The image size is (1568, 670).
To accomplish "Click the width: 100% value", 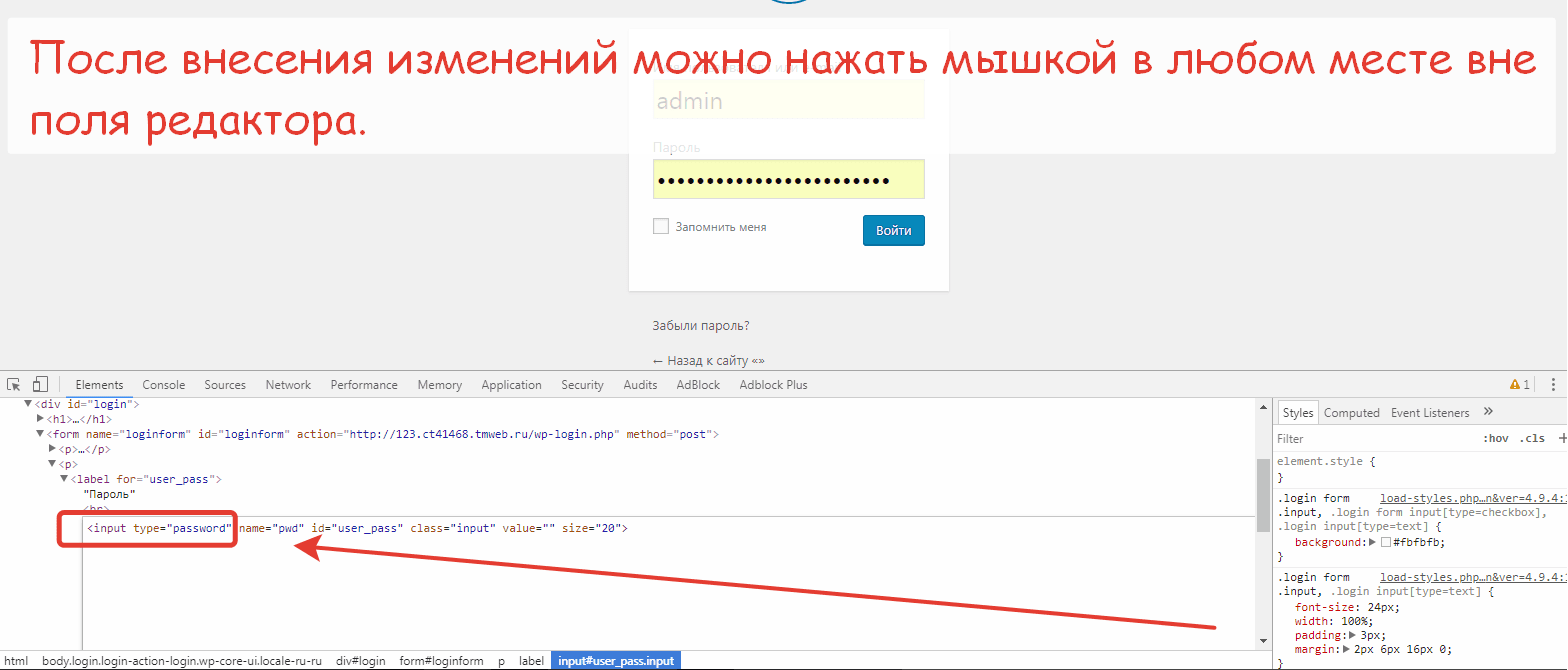I will tap(1386, 621).
